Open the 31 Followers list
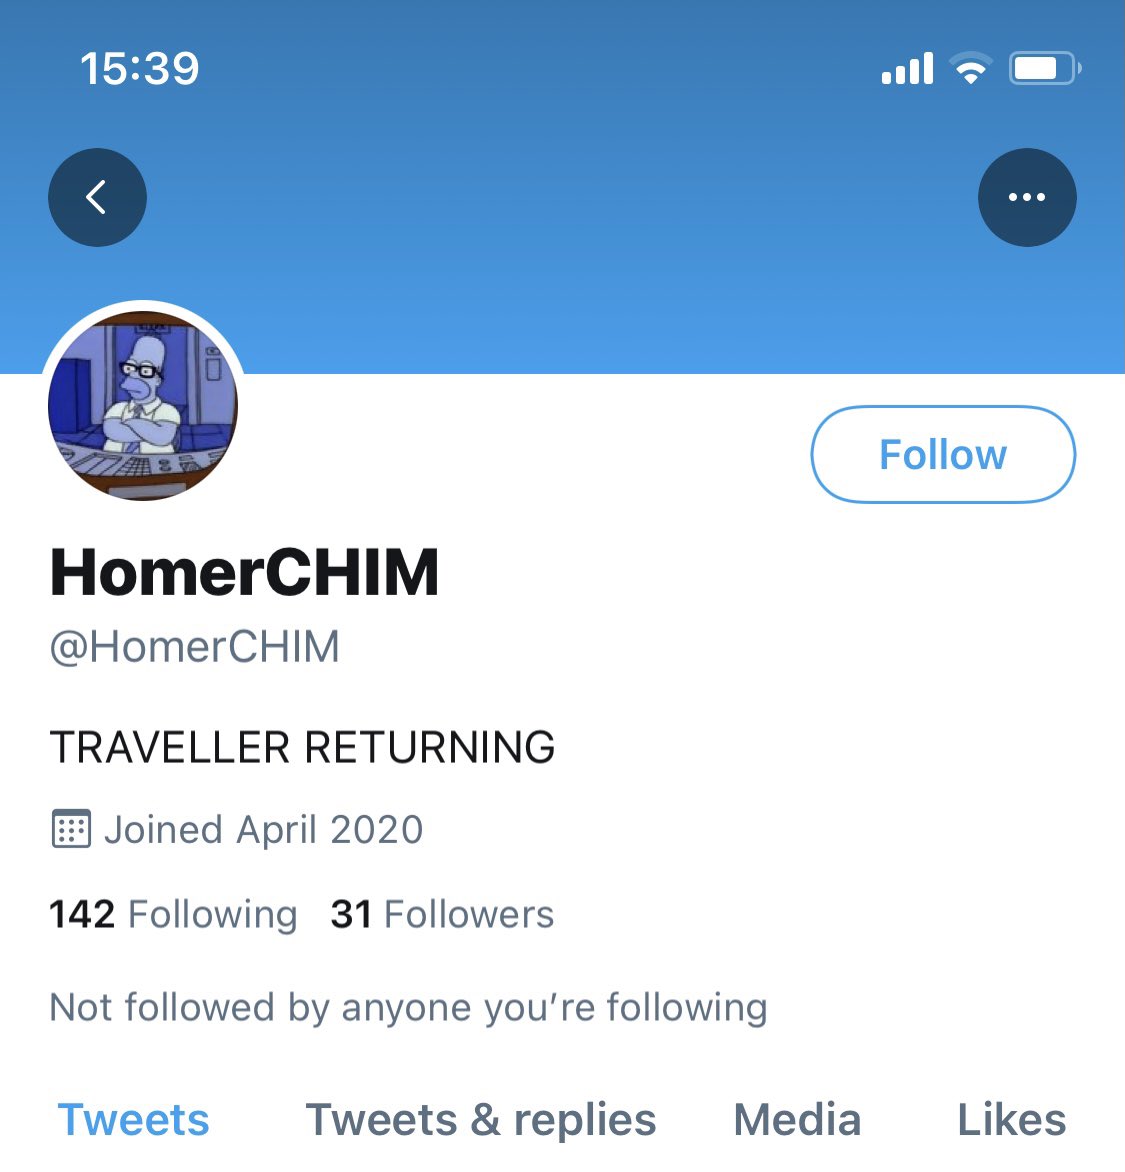 [443, 914]
